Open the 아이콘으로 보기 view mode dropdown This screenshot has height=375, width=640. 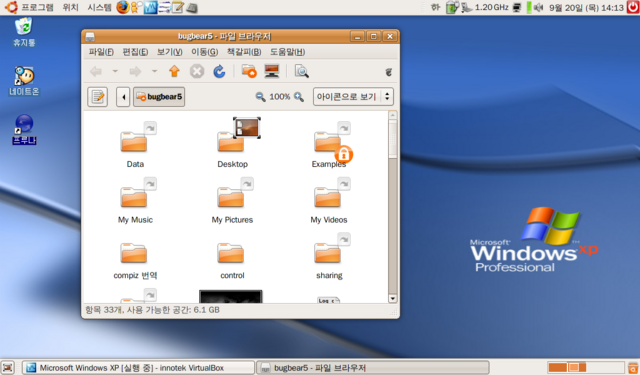pyautogui.click(x=353, y=97)
